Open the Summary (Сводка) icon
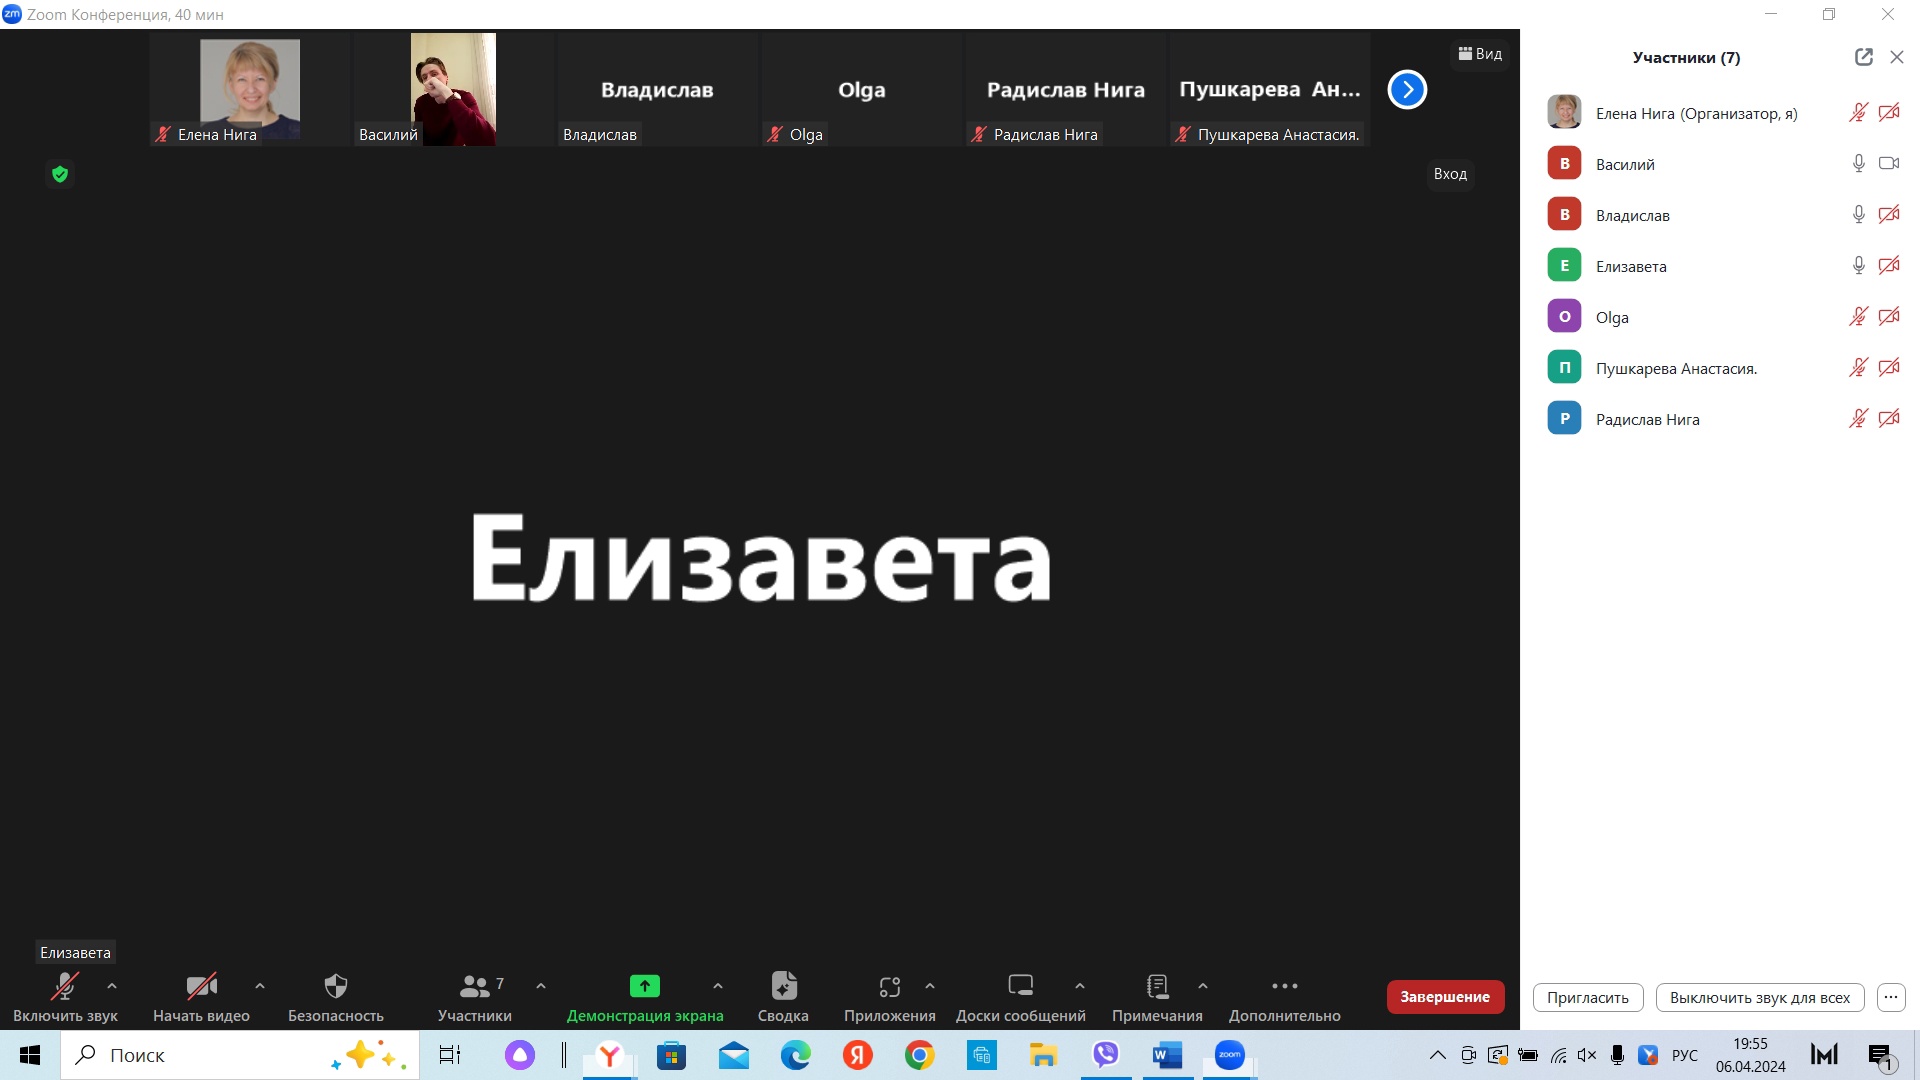The width and height of the screenshot is (1920, 1080). click(x=783, y=987)
